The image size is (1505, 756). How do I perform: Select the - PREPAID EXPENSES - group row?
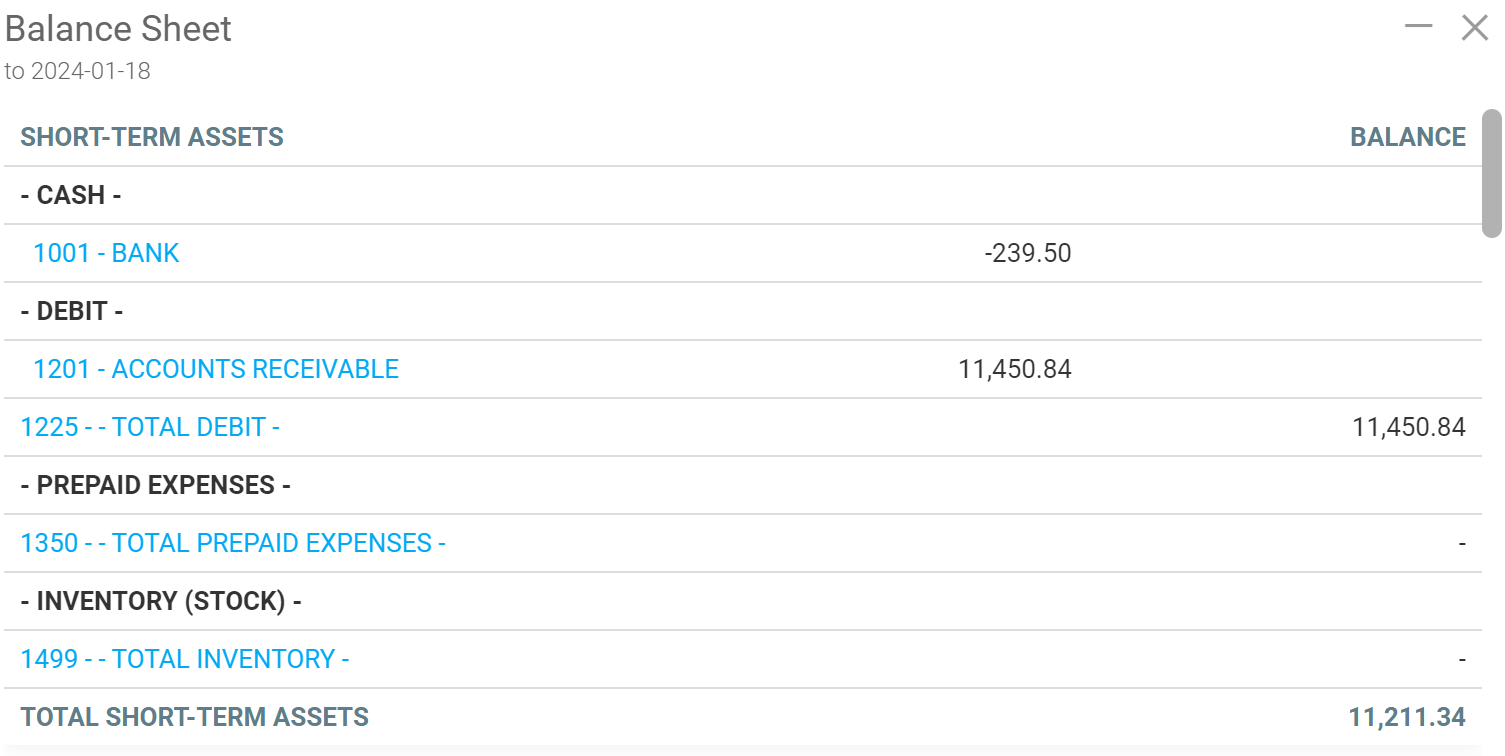(x=155, y=485)
